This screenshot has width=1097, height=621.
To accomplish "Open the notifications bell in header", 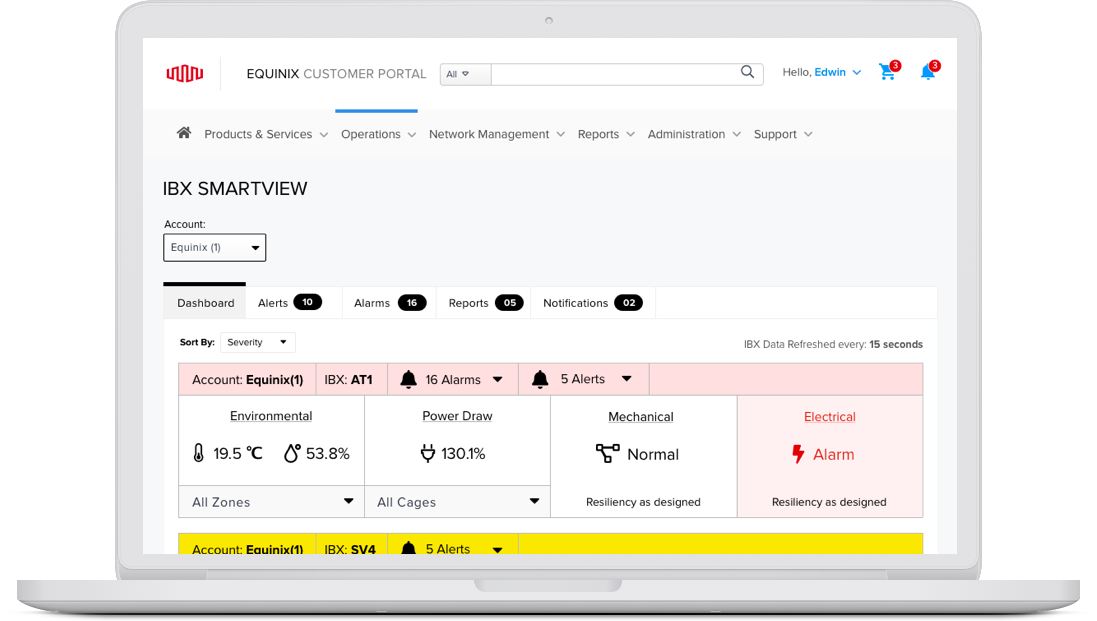I will pos(929,71).
